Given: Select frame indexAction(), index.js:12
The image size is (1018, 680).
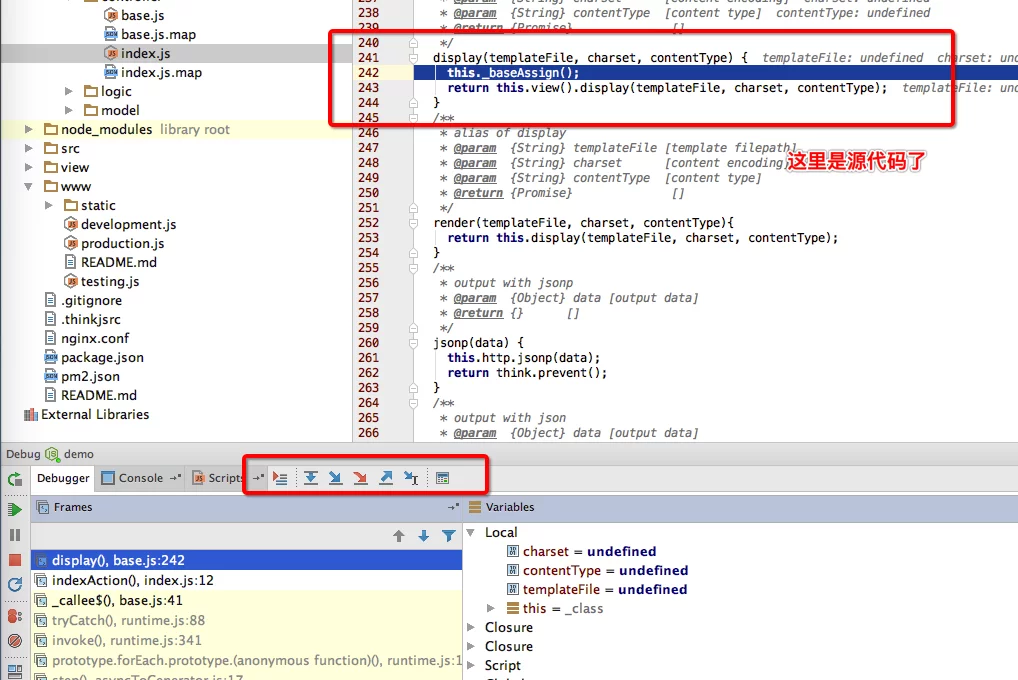Looking at the screenshot, I should coord(247,581).
